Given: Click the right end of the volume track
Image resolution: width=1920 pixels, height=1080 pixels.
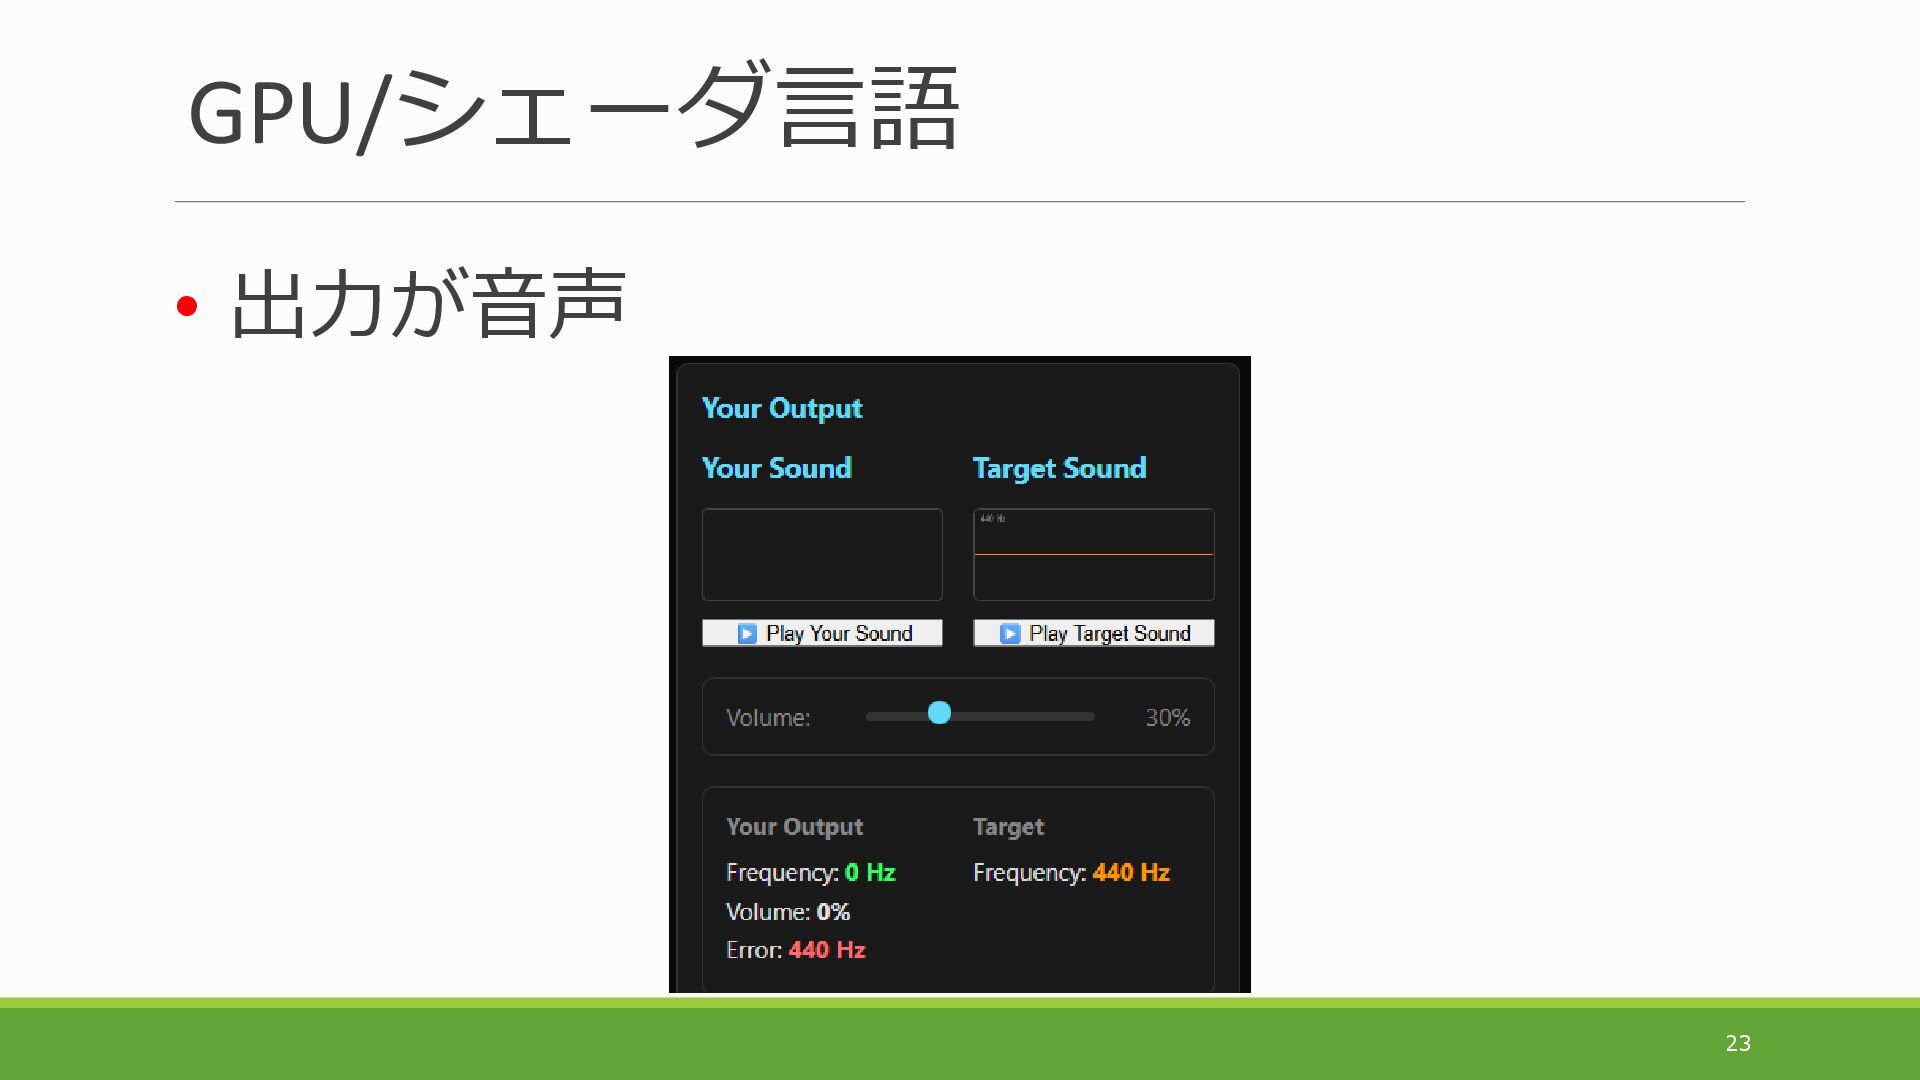Looking at the screenshot, I should click(1090, 716).
